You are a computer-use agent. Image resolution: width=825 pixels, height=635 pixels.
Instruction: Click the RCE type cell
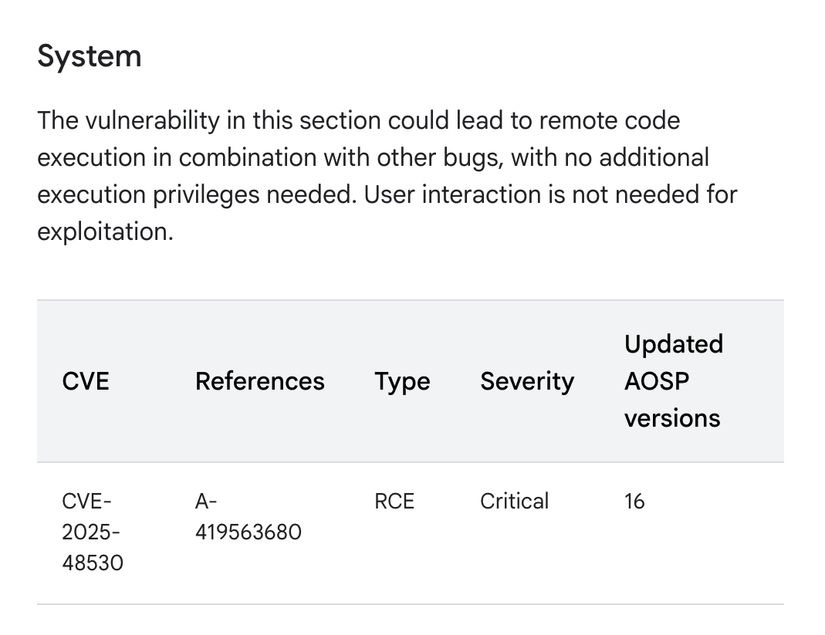pyautogui.click(x=394, y=501)
